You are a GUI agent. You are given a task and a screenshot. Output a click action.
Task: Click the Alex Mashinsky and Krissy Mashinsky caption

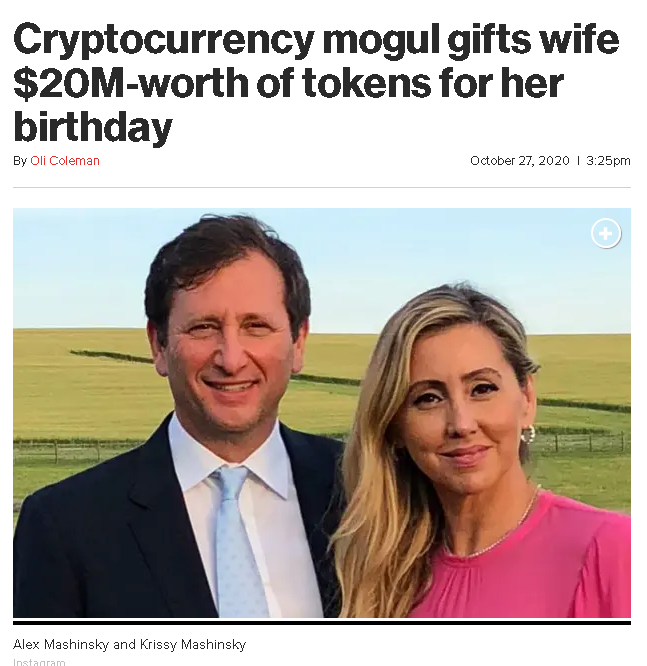130,644
